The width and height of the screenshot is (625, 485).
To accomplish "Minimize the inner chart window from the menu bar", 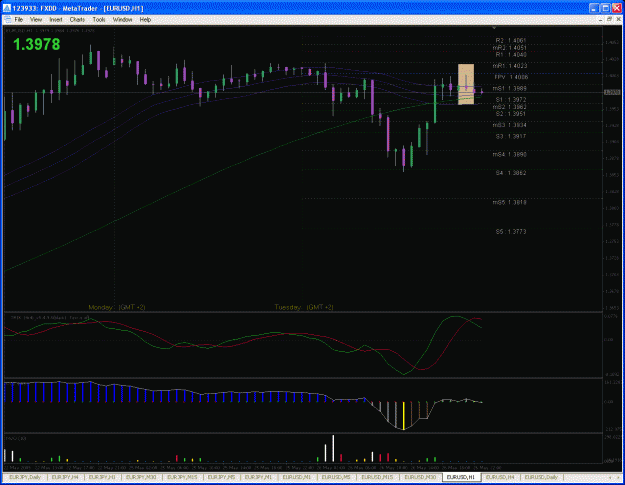I will tap(601, 20).
